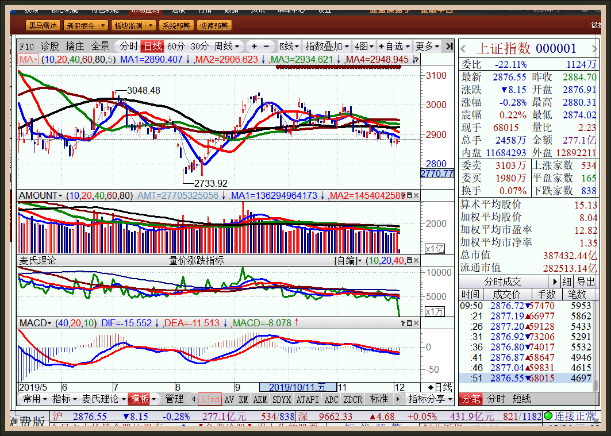Click the 擒庄 button
The height and width of the screenshot is (436, 611).
(75, 46)
